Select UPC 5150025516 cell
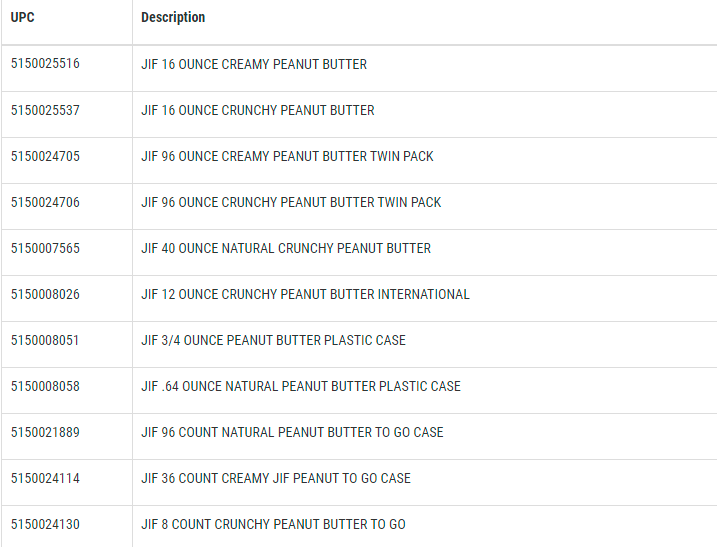This screenshot has height=547, width=717. click(x=45, y=64)
